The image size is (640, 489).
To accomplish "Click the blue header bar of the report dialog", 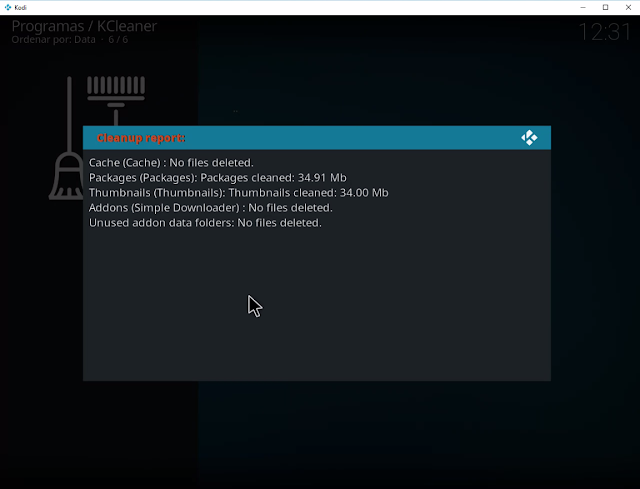I will point(317,138).
